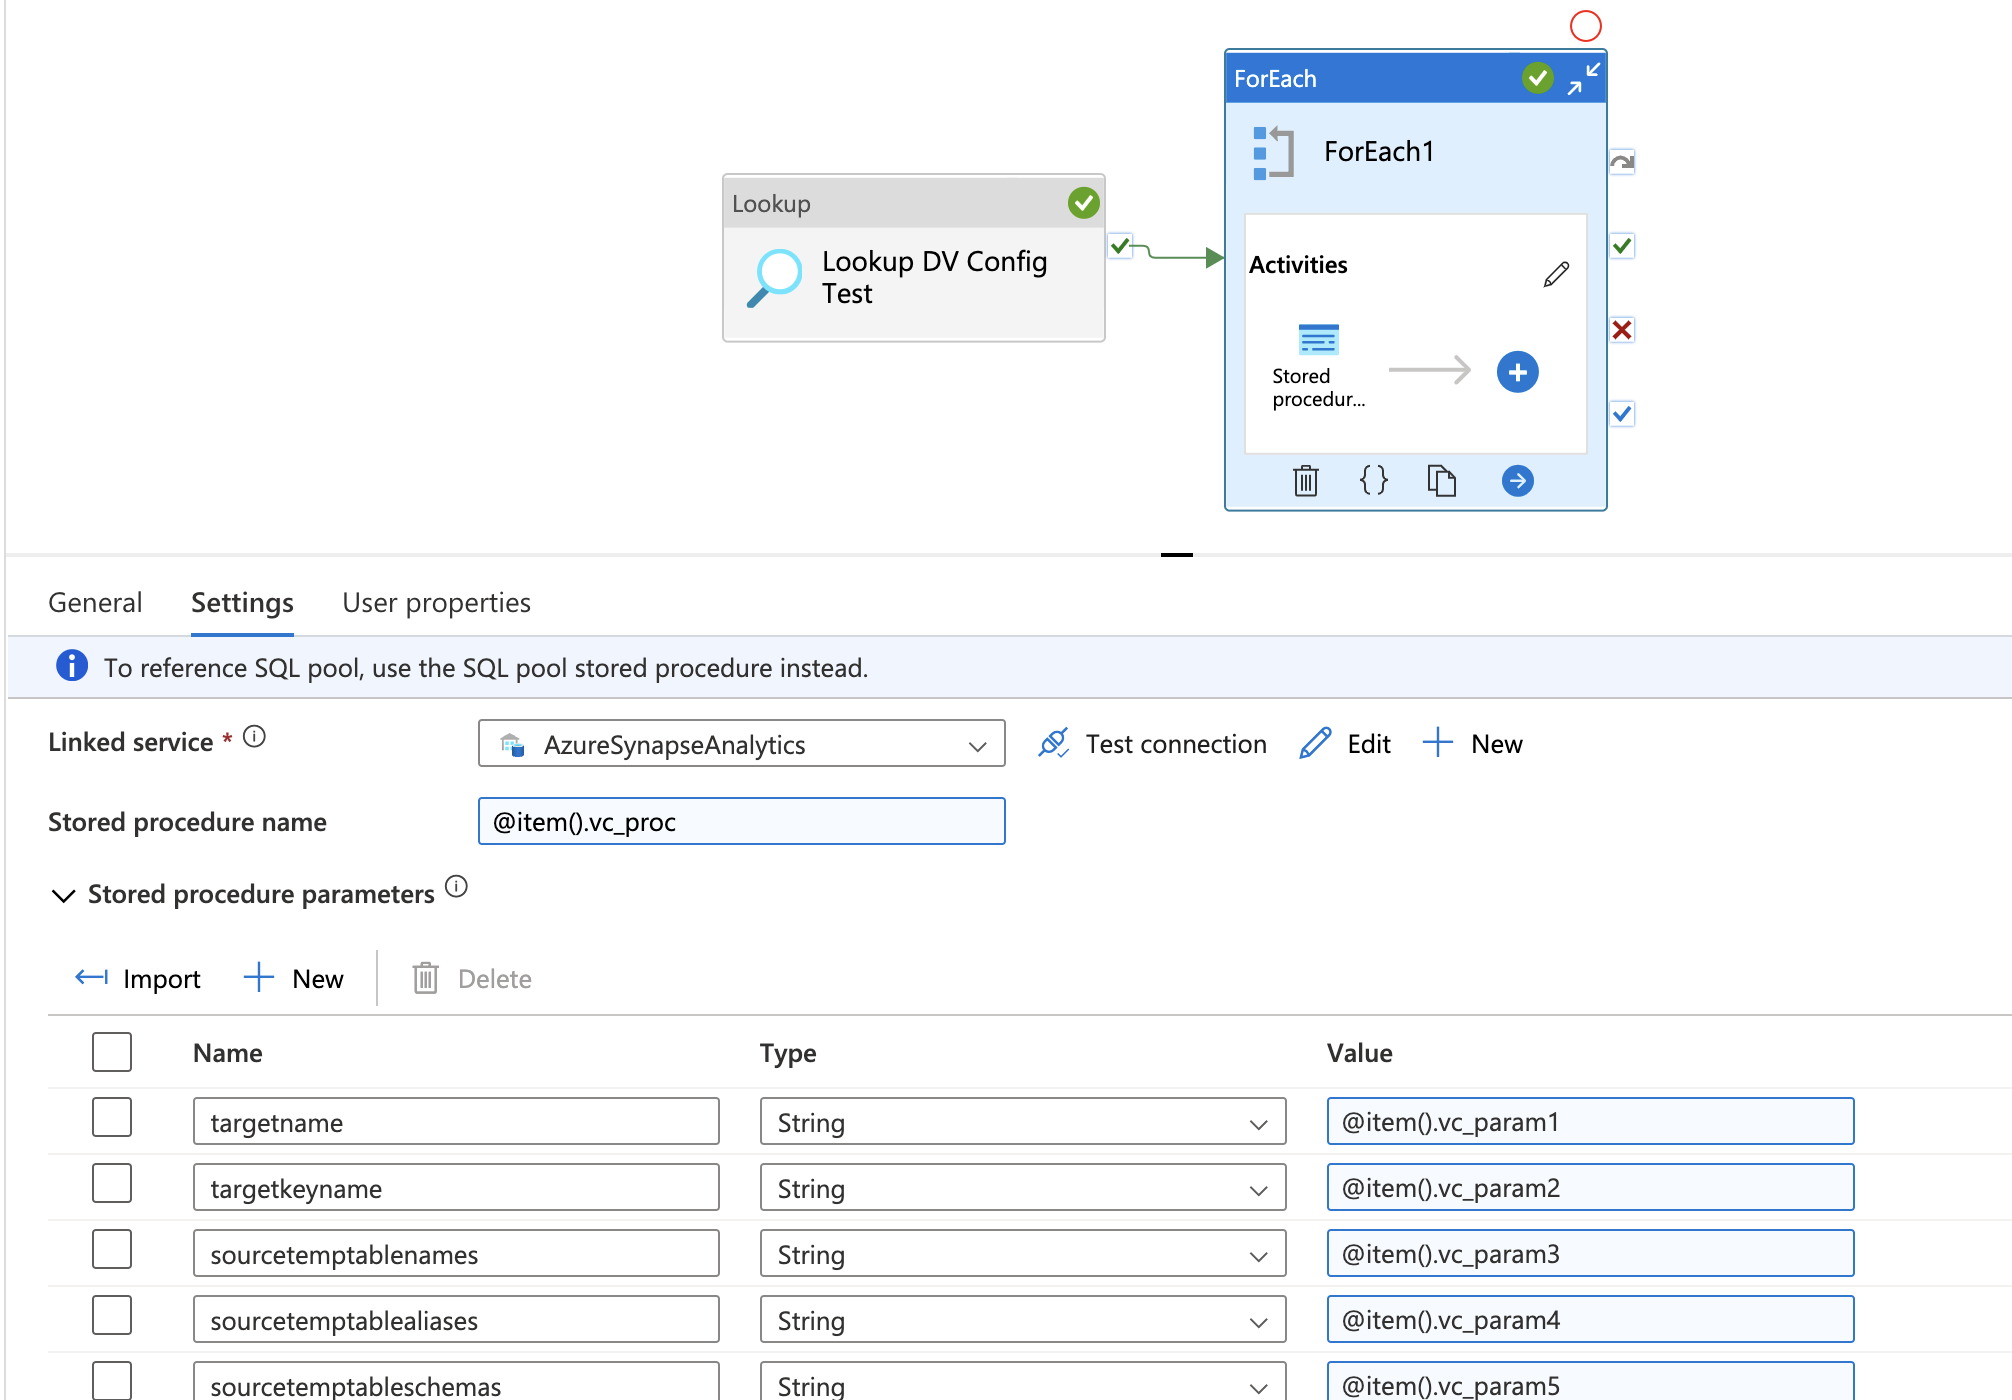Open the targetkeyname Type dropdown

click(1022, 1188)
